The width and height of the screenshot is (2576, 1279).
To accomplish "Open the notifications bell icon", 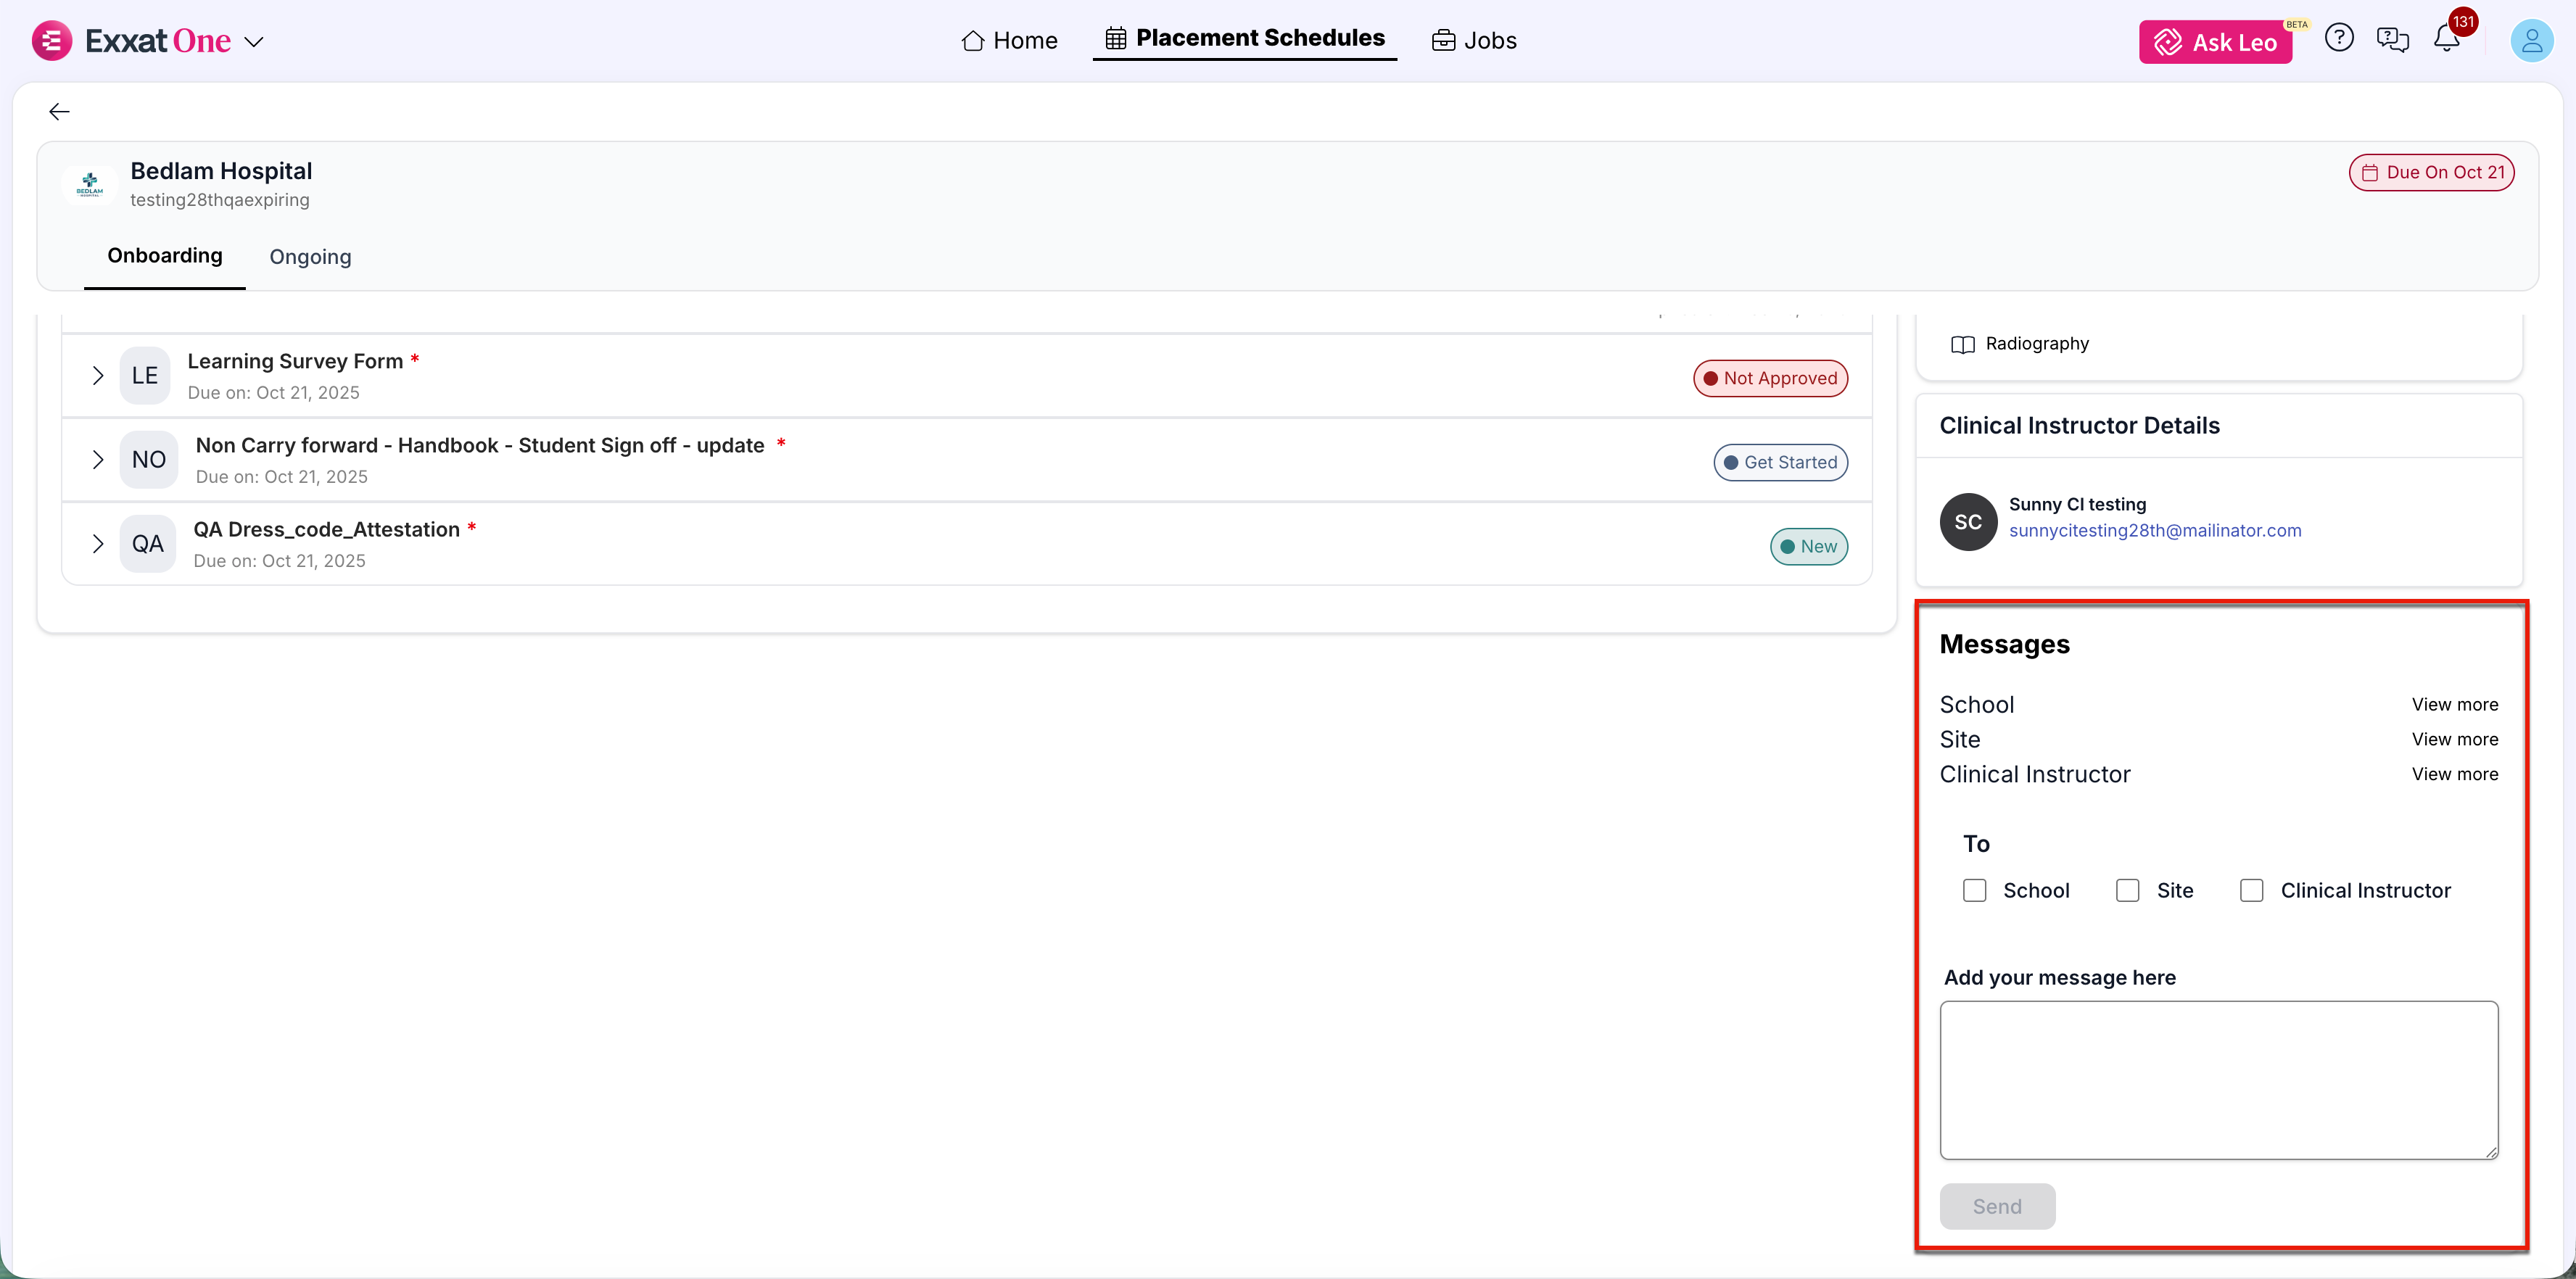I will [2447, 38].
